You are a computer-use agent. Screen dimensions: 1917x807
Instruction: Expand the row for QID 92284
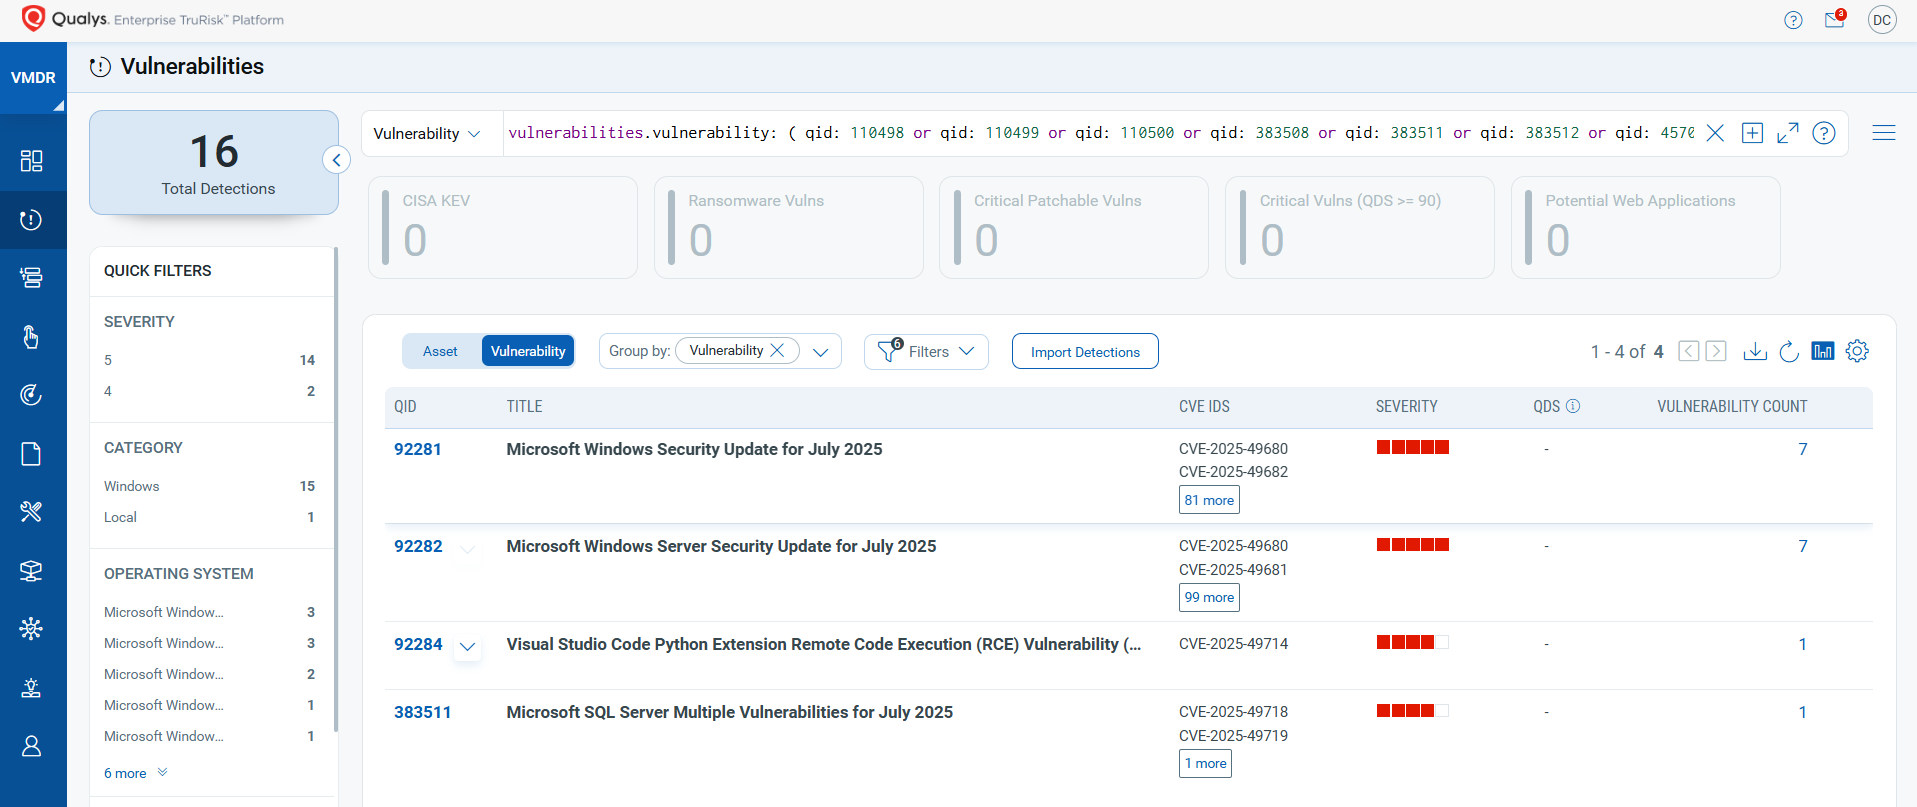[x=467, y=646]
